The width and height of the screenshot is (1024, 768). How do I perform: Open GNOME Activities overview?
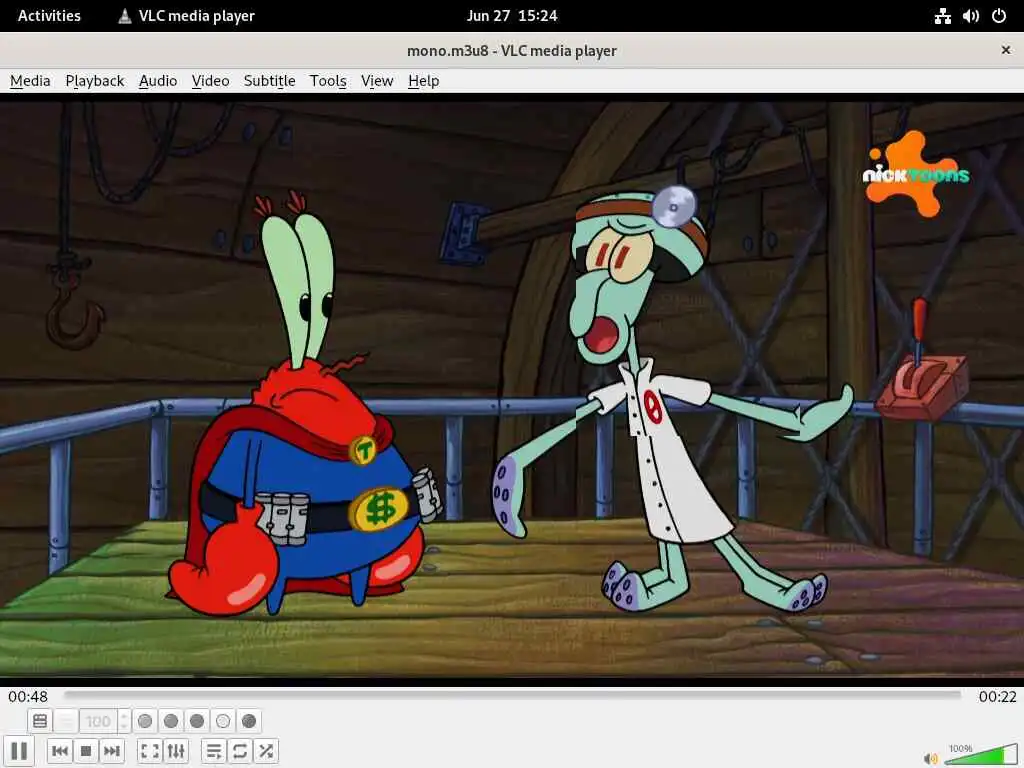[x=49, y=16]
